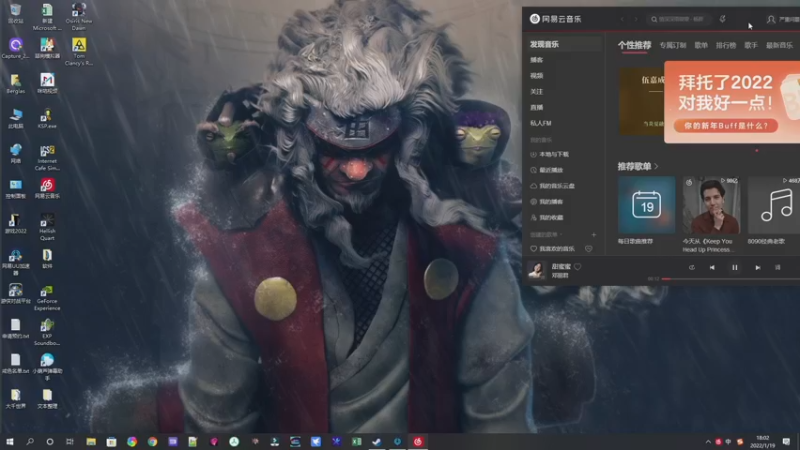Select the Osiris New Dawn shortcut
This screenshot has height=450, width=800.
(x=79, y=16)
